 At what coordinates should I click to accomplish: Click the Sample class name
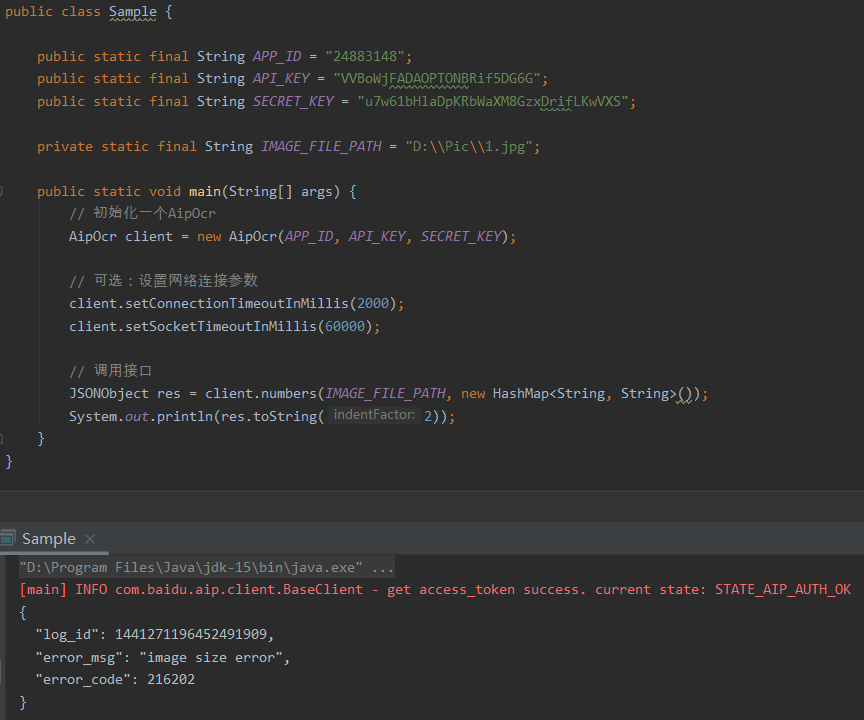pos(133,12)
